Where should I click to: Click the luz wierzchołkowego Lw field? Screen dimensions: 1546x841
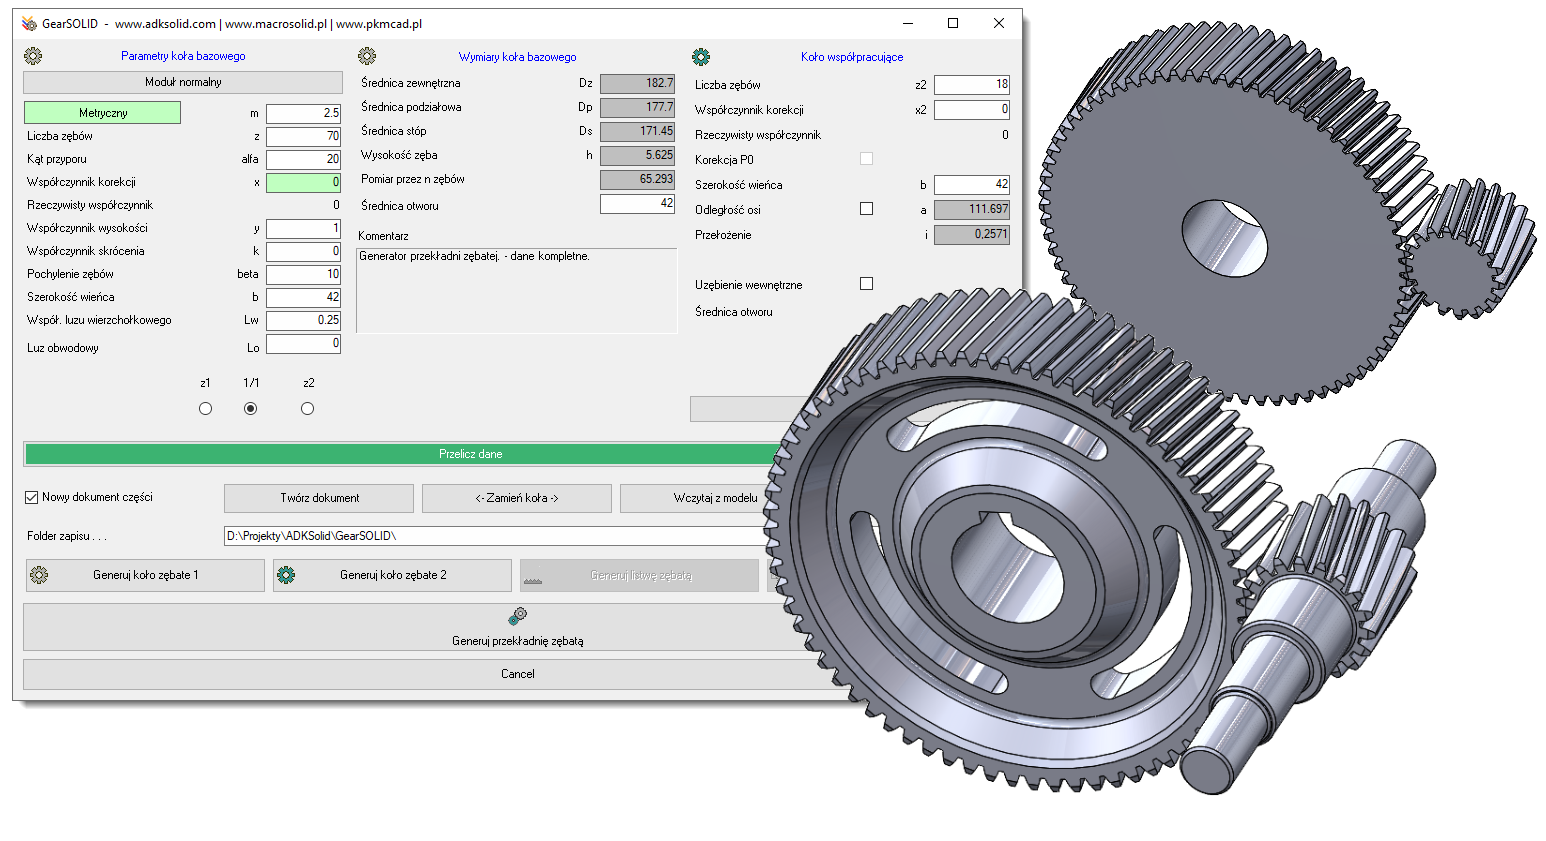304,320
